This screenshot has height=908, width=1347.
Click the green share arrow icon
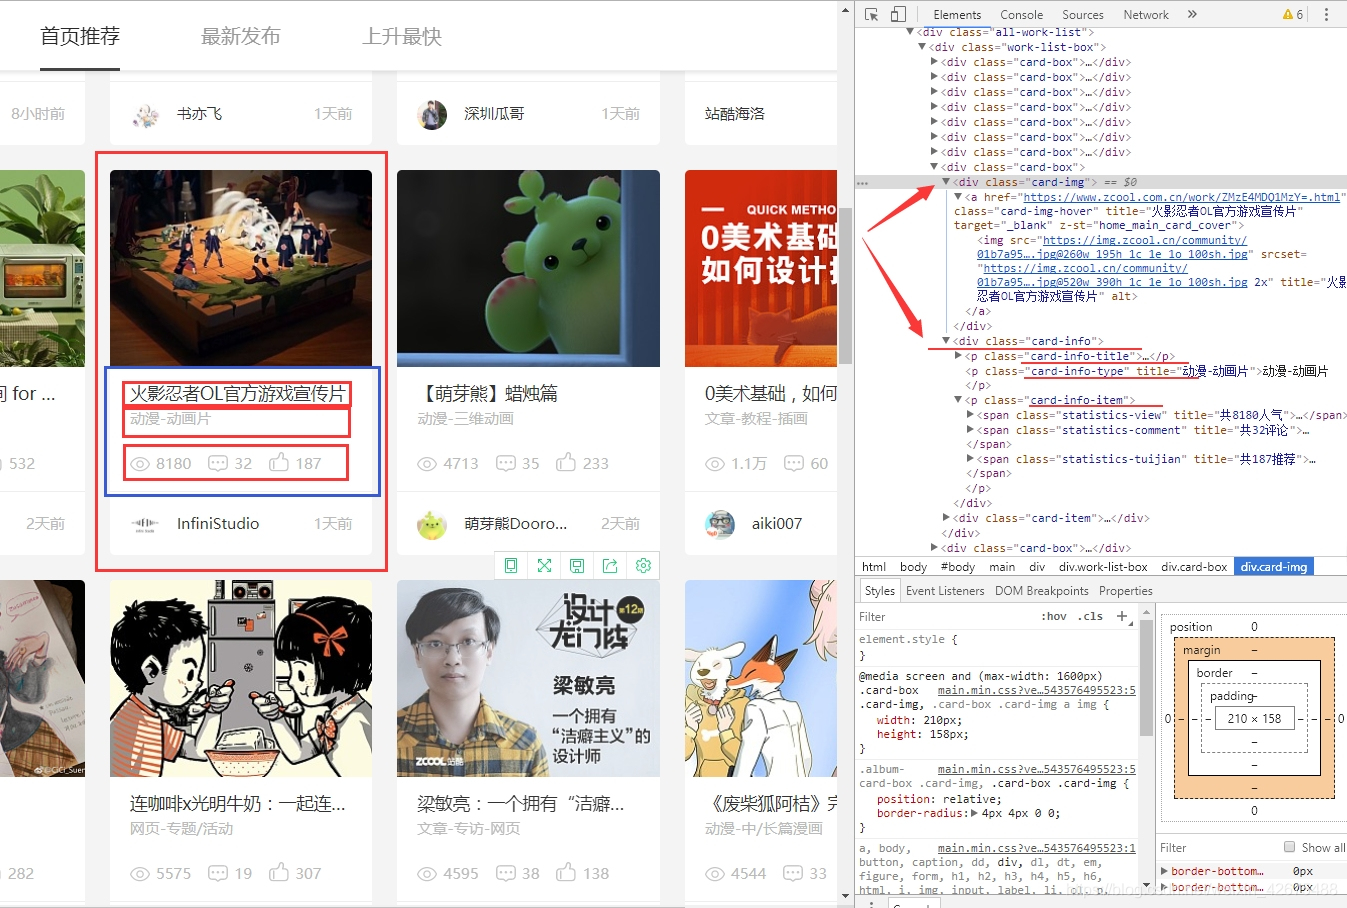(610, 565)
